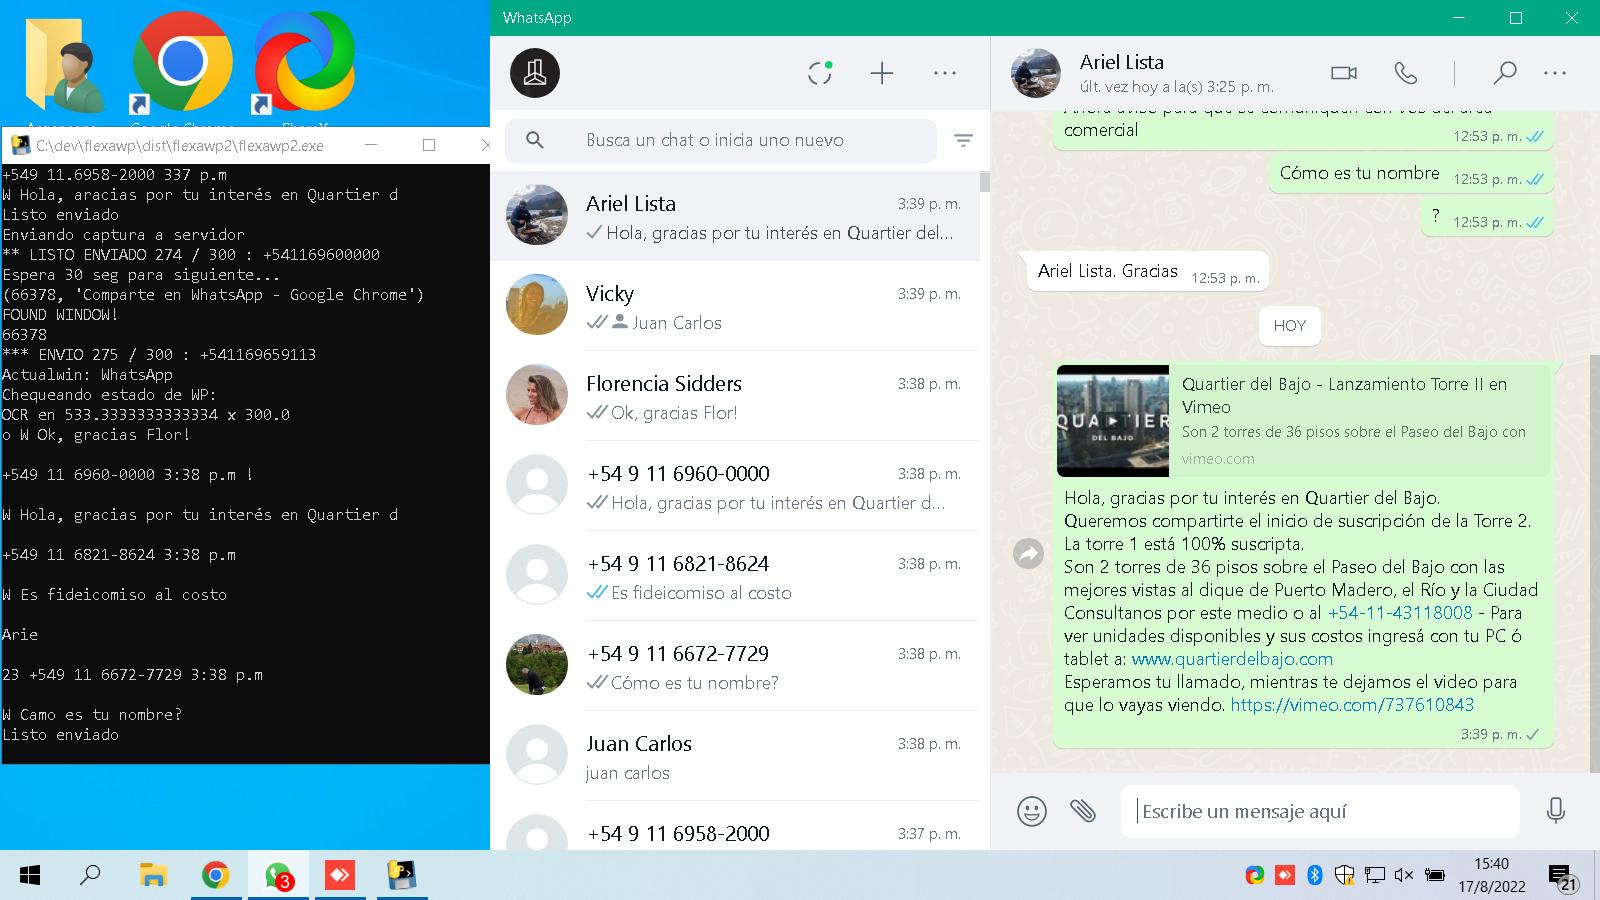1600x900 pixels.
Task: Open the emoji picker
Action: point(1032,811)
